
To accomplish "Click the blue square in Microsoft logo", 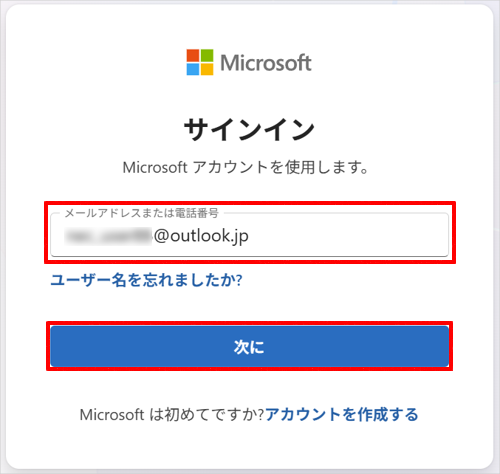I will click(x=193, y=69).
